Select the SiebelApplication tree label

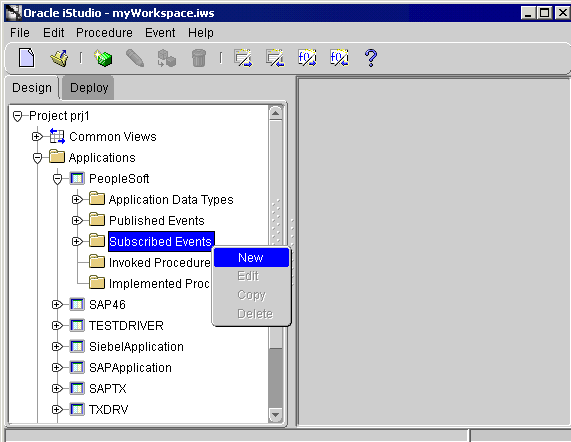coord(136,347)
